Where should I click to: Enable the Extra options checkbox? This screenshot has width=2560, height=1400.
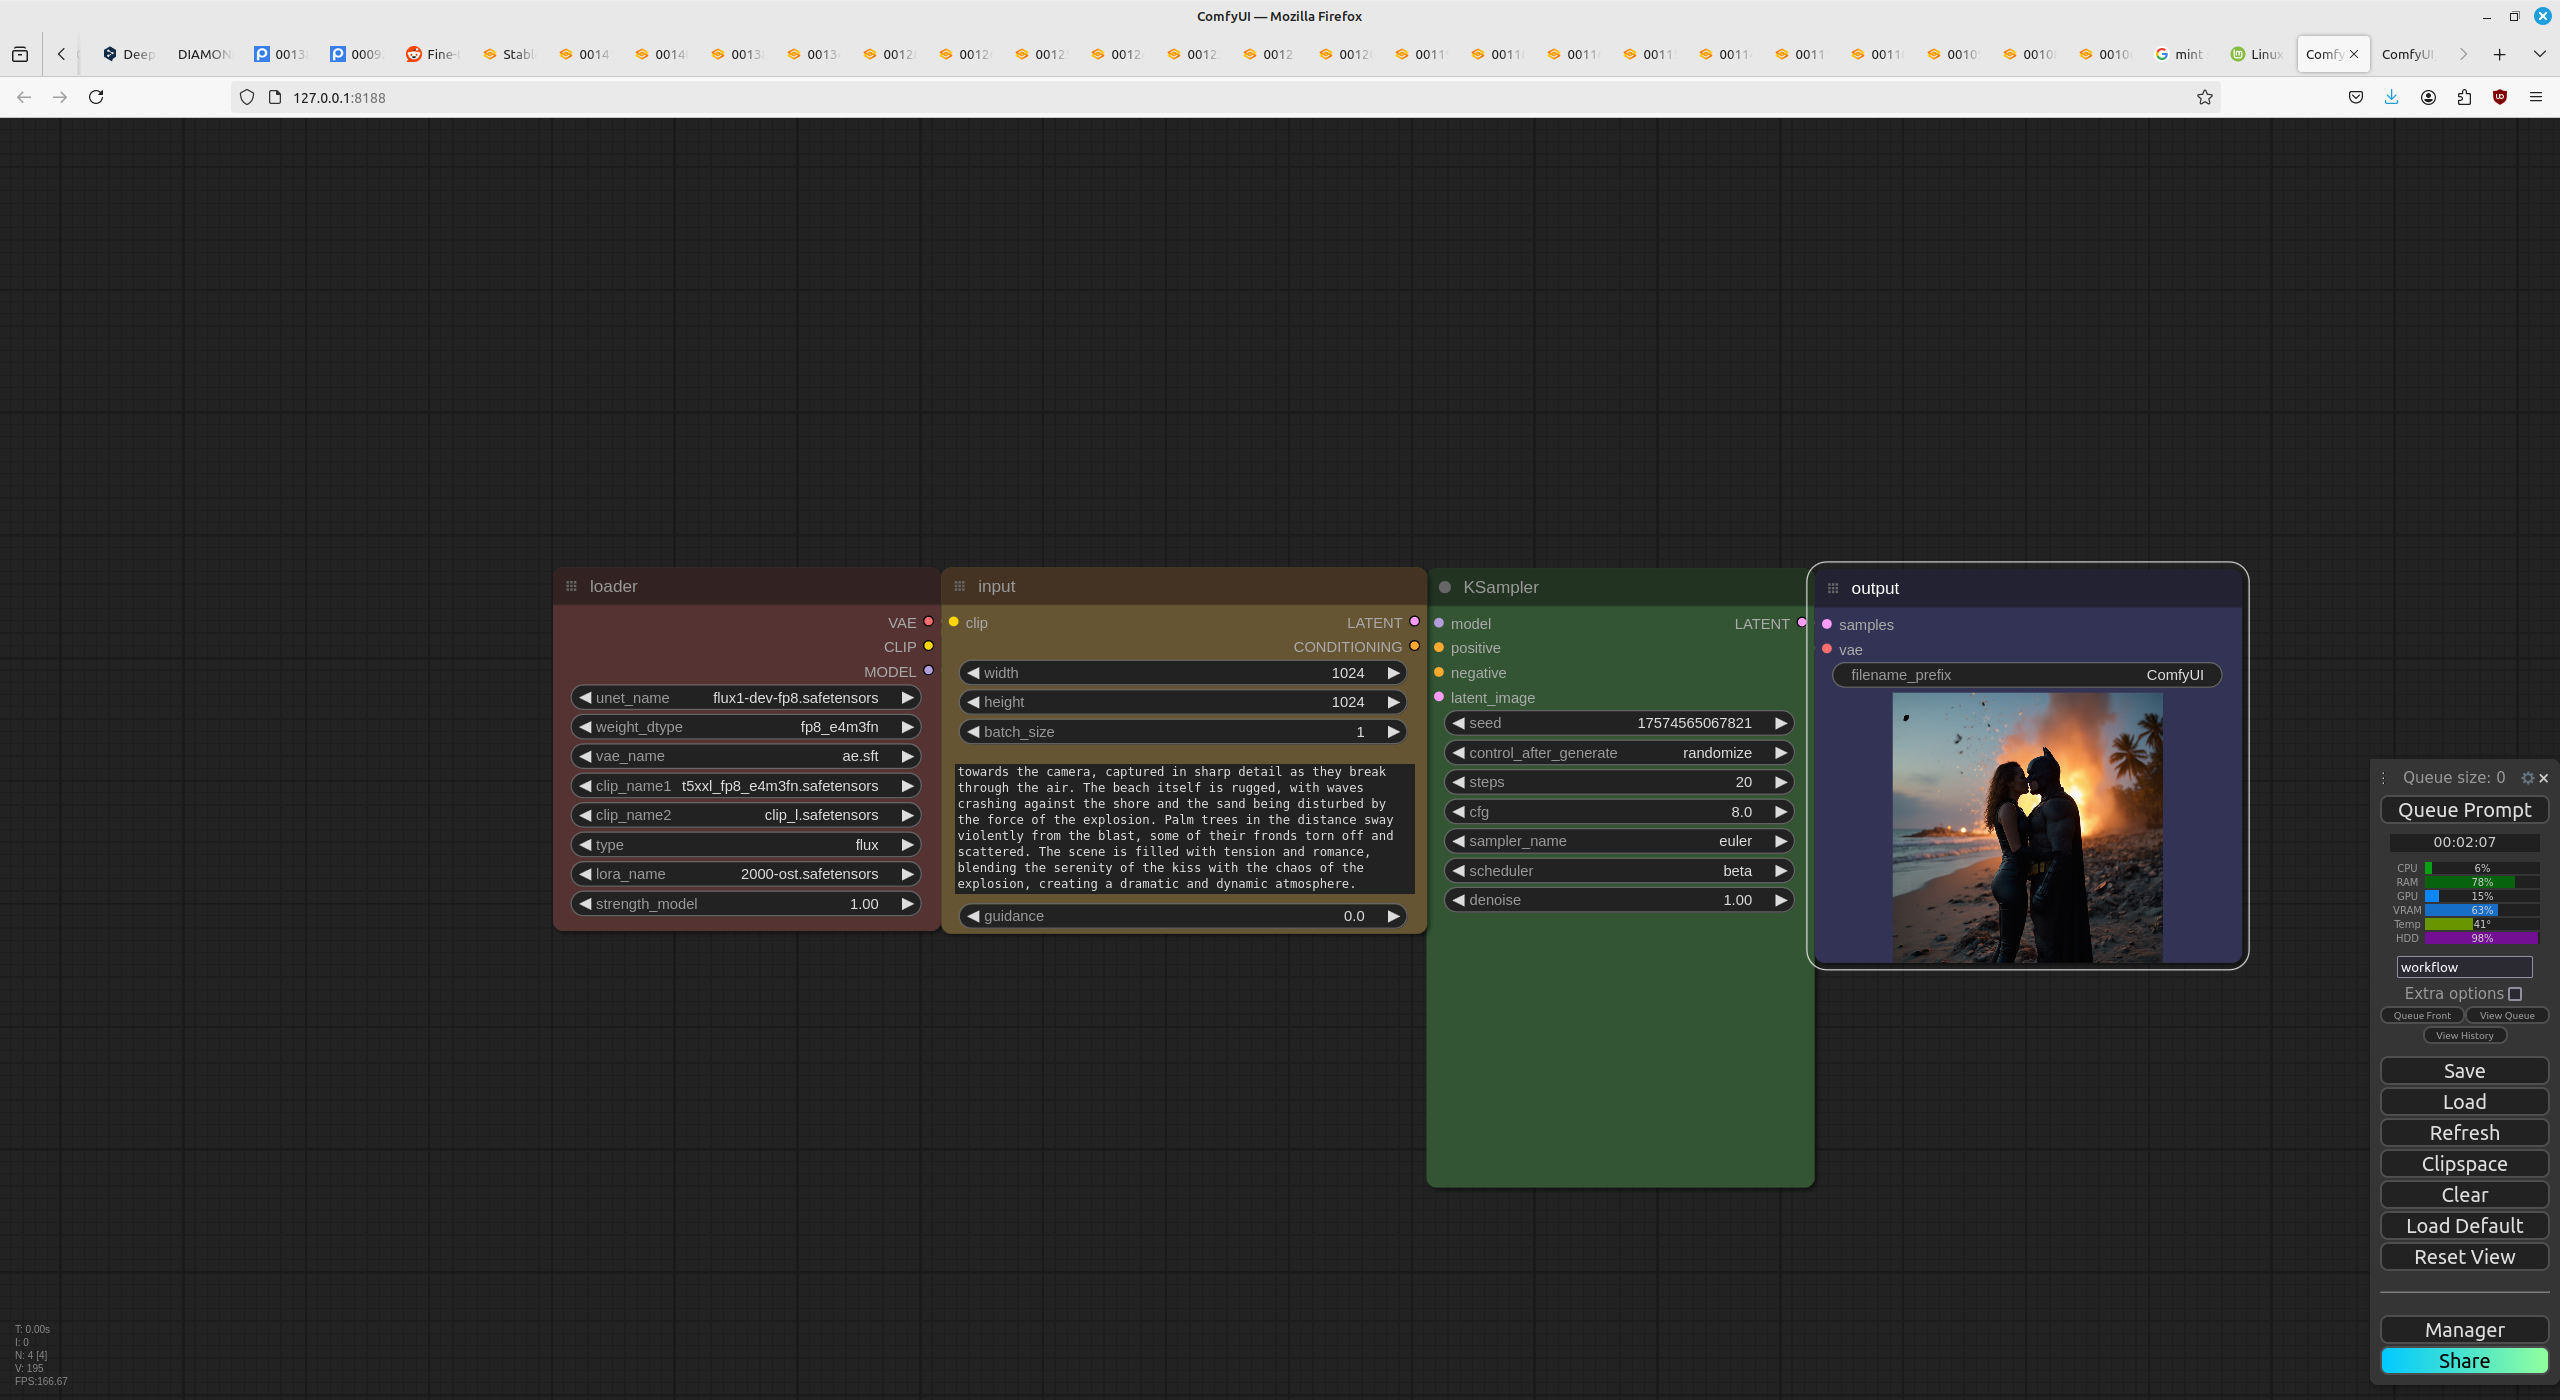point(2515,994)
